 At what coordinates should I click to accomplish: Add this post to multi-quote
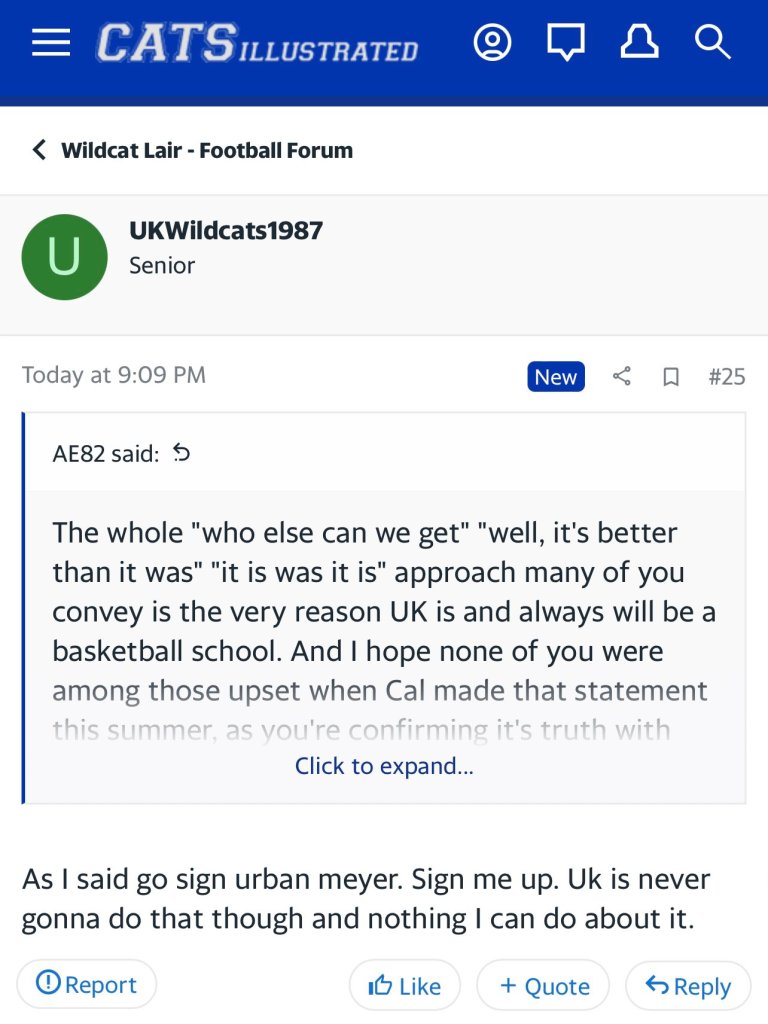pyautogui.click(x=543, y=985)
